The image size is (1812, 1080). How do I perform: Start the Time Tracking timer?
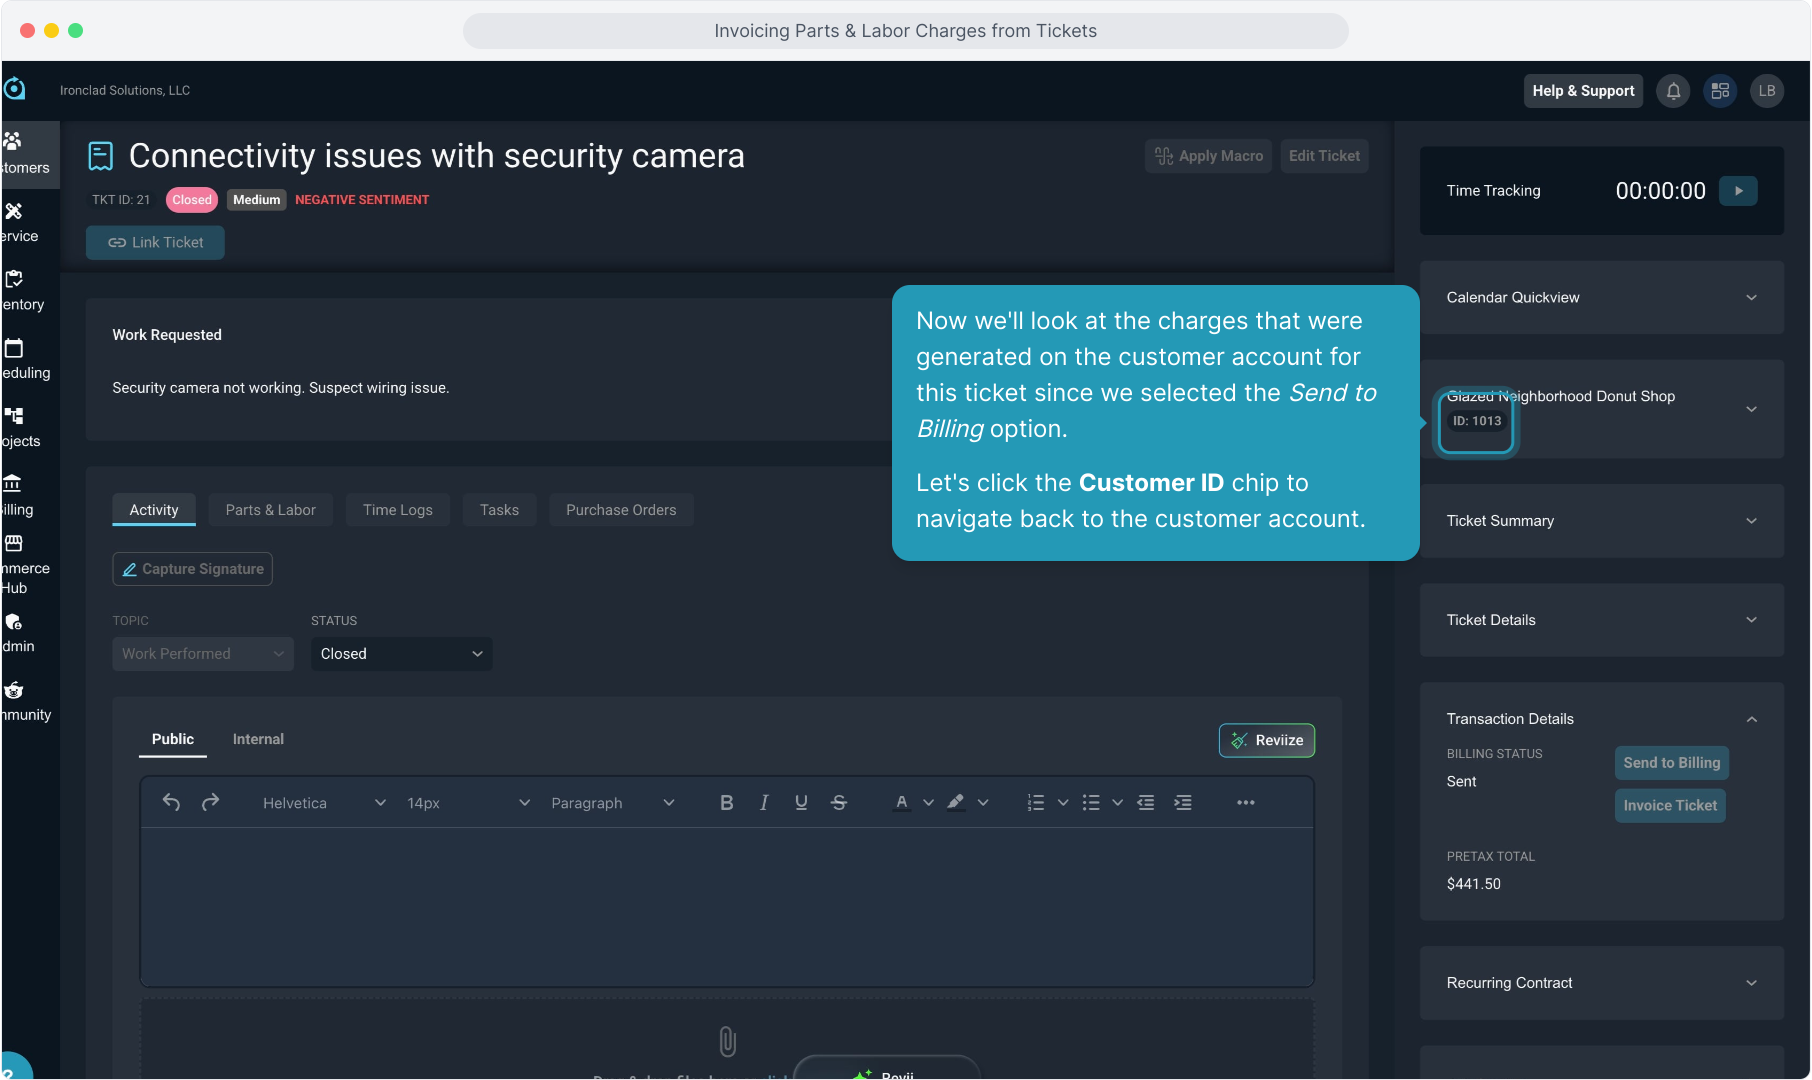pyautogui.click(x=1738, y=191)
